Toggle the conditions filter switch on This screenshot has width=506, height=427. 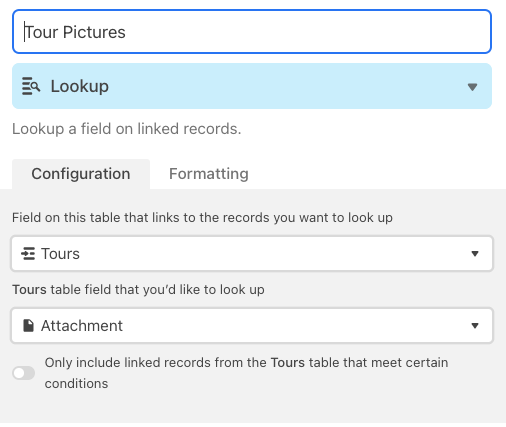pyautogui.click(x=24, y=373)
